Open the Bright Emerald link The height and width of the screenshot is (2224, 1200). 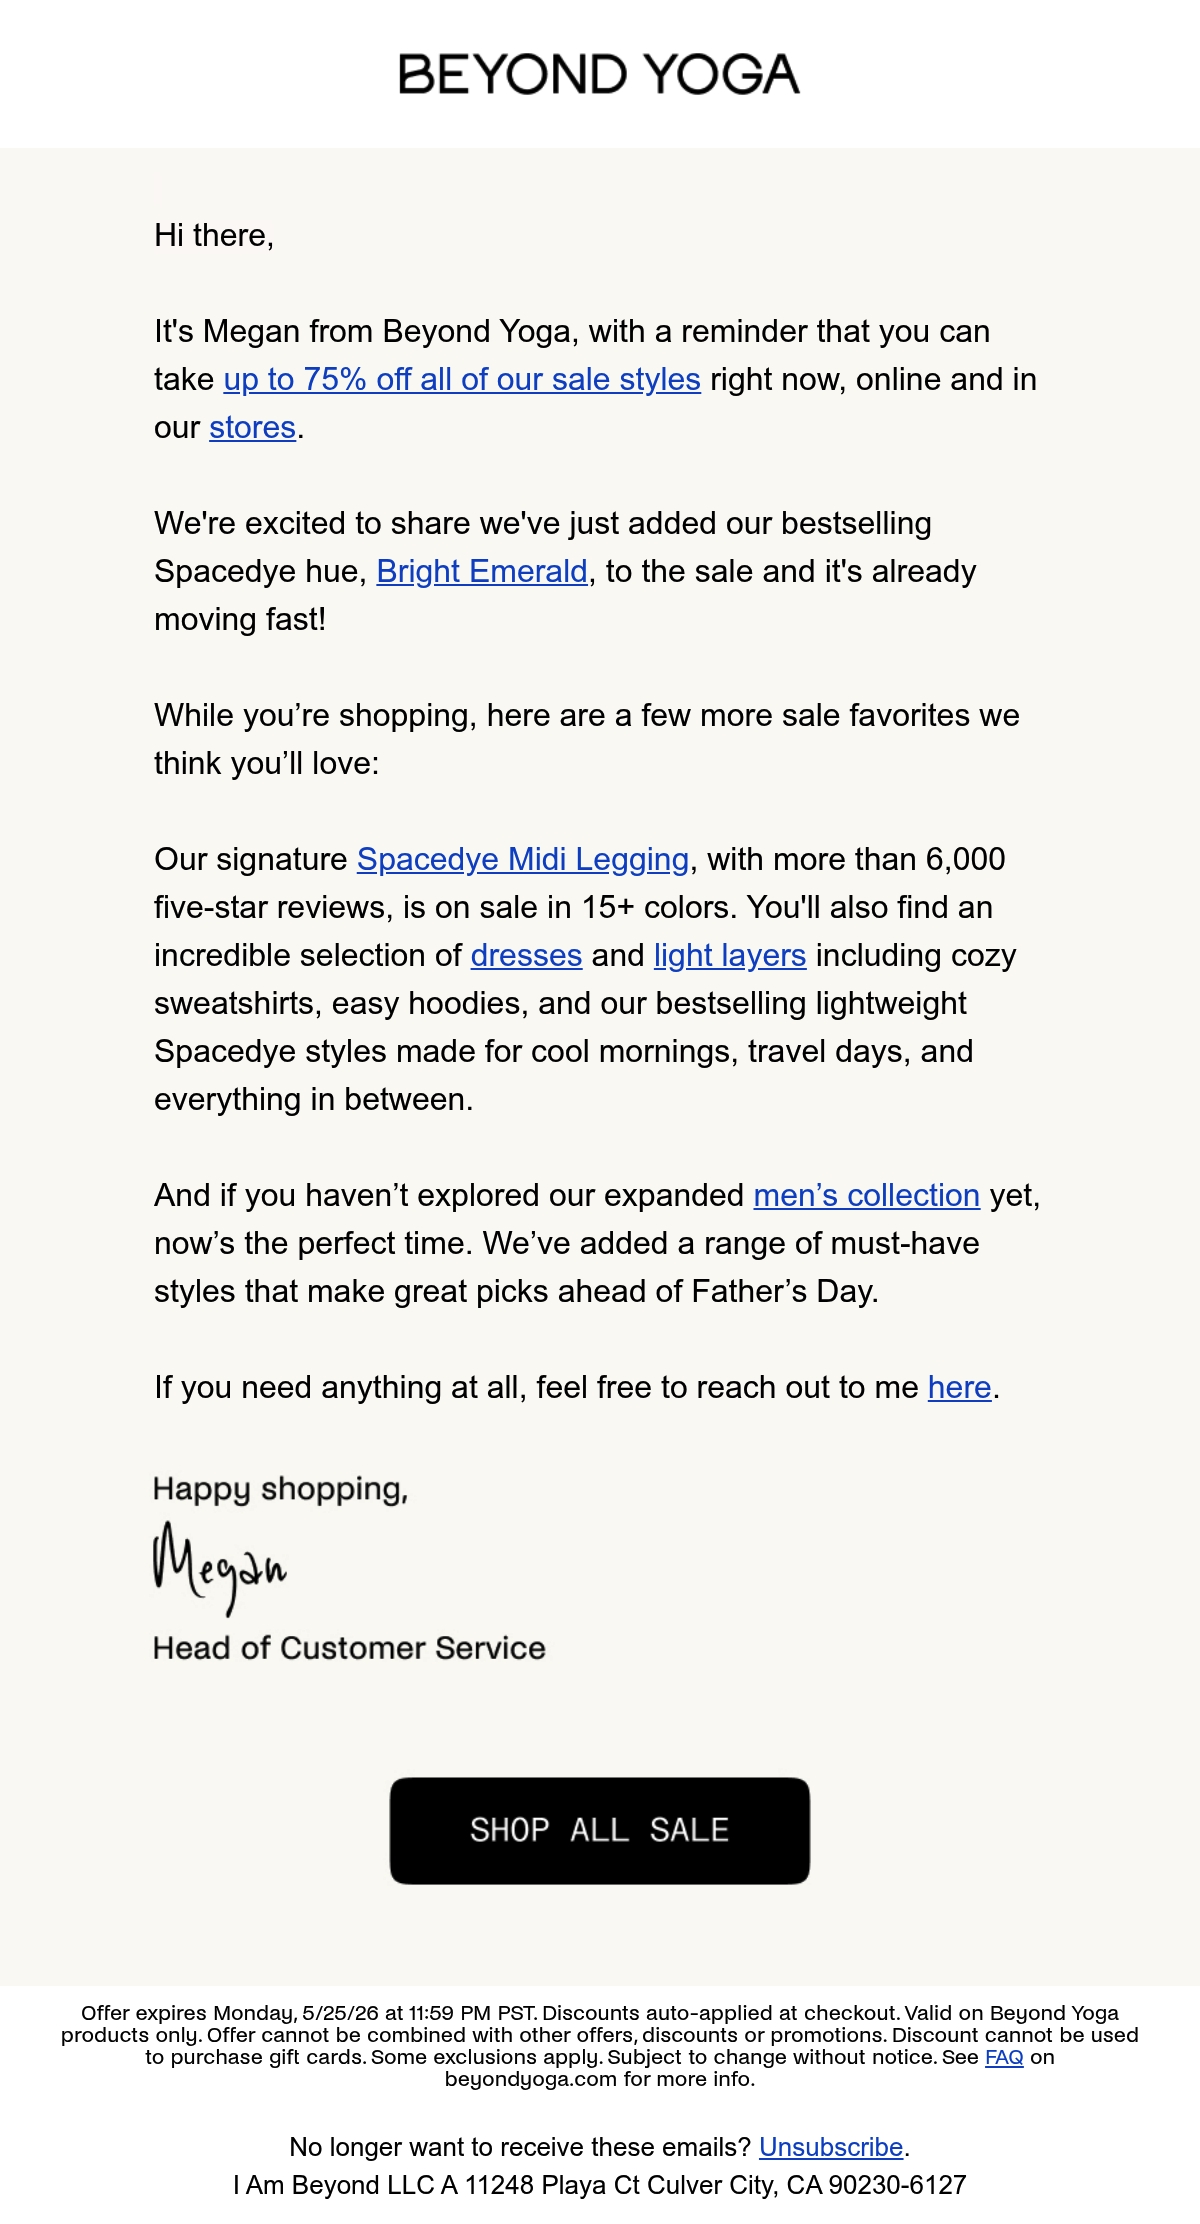coord(482,572)
